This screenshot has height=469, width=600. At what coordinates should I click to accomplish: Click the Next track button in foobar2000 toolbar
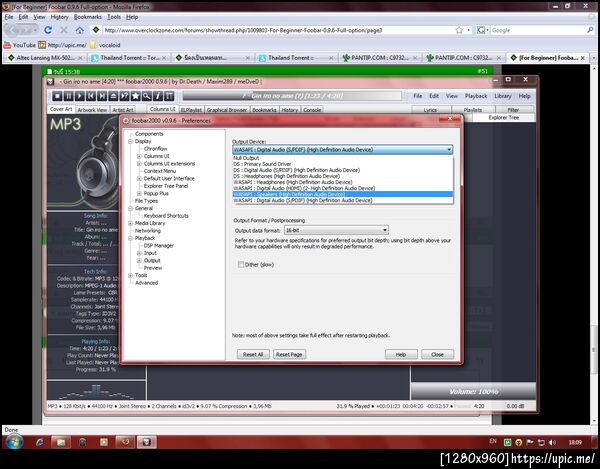tap(102, 96)
